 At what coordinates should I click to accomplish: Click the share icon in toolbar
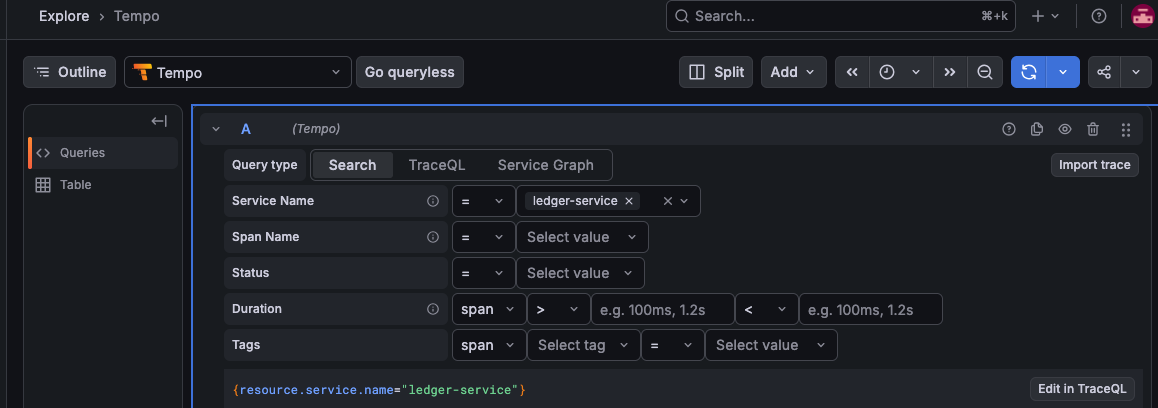[x=1104, y=72]
